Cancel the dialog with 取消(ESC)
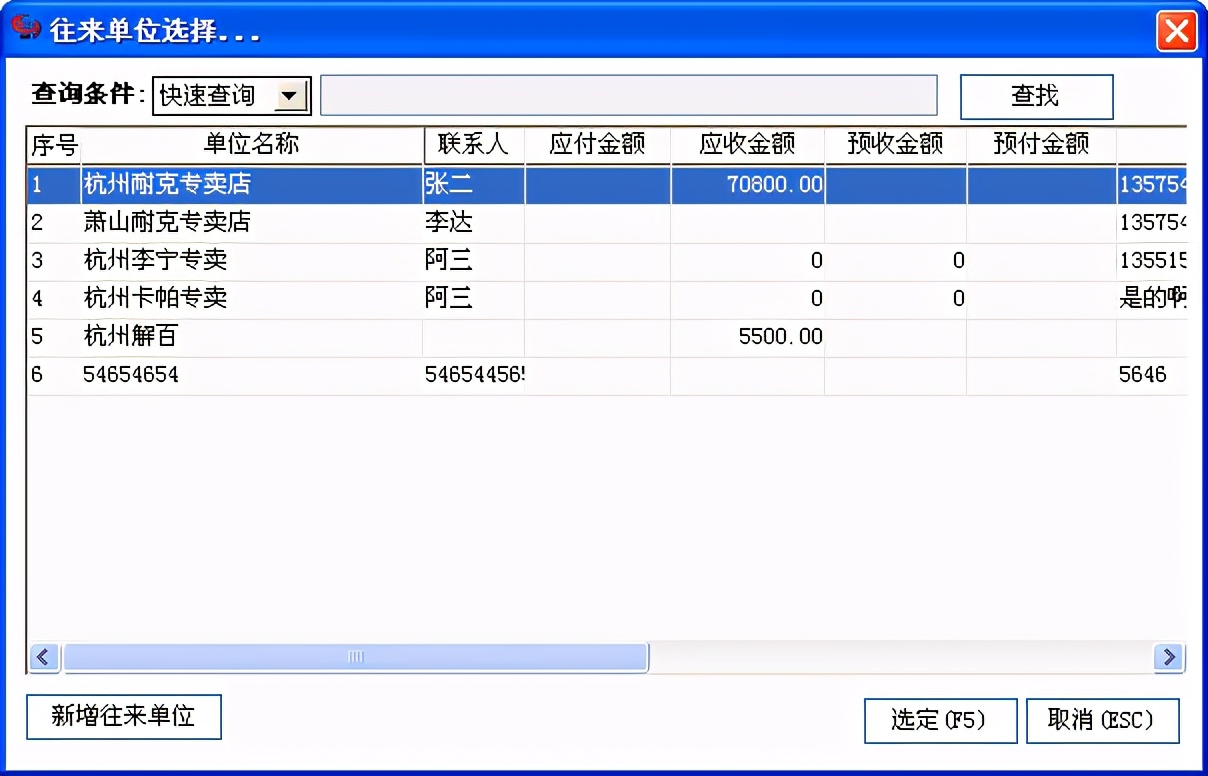1208x776 pixels. click(x=1103, y=720)
